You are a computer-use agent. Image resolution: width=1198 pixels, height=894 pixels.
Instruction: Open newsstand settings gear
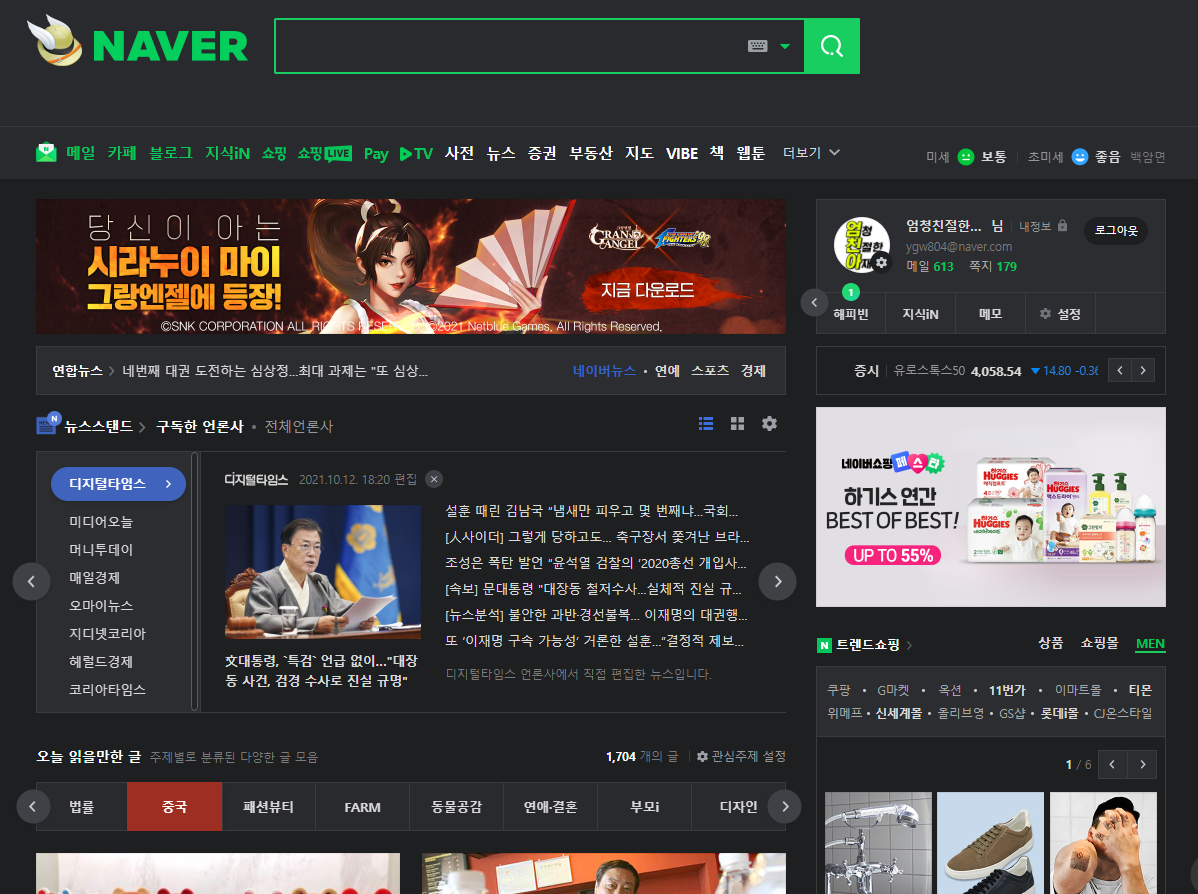point(769,423)
